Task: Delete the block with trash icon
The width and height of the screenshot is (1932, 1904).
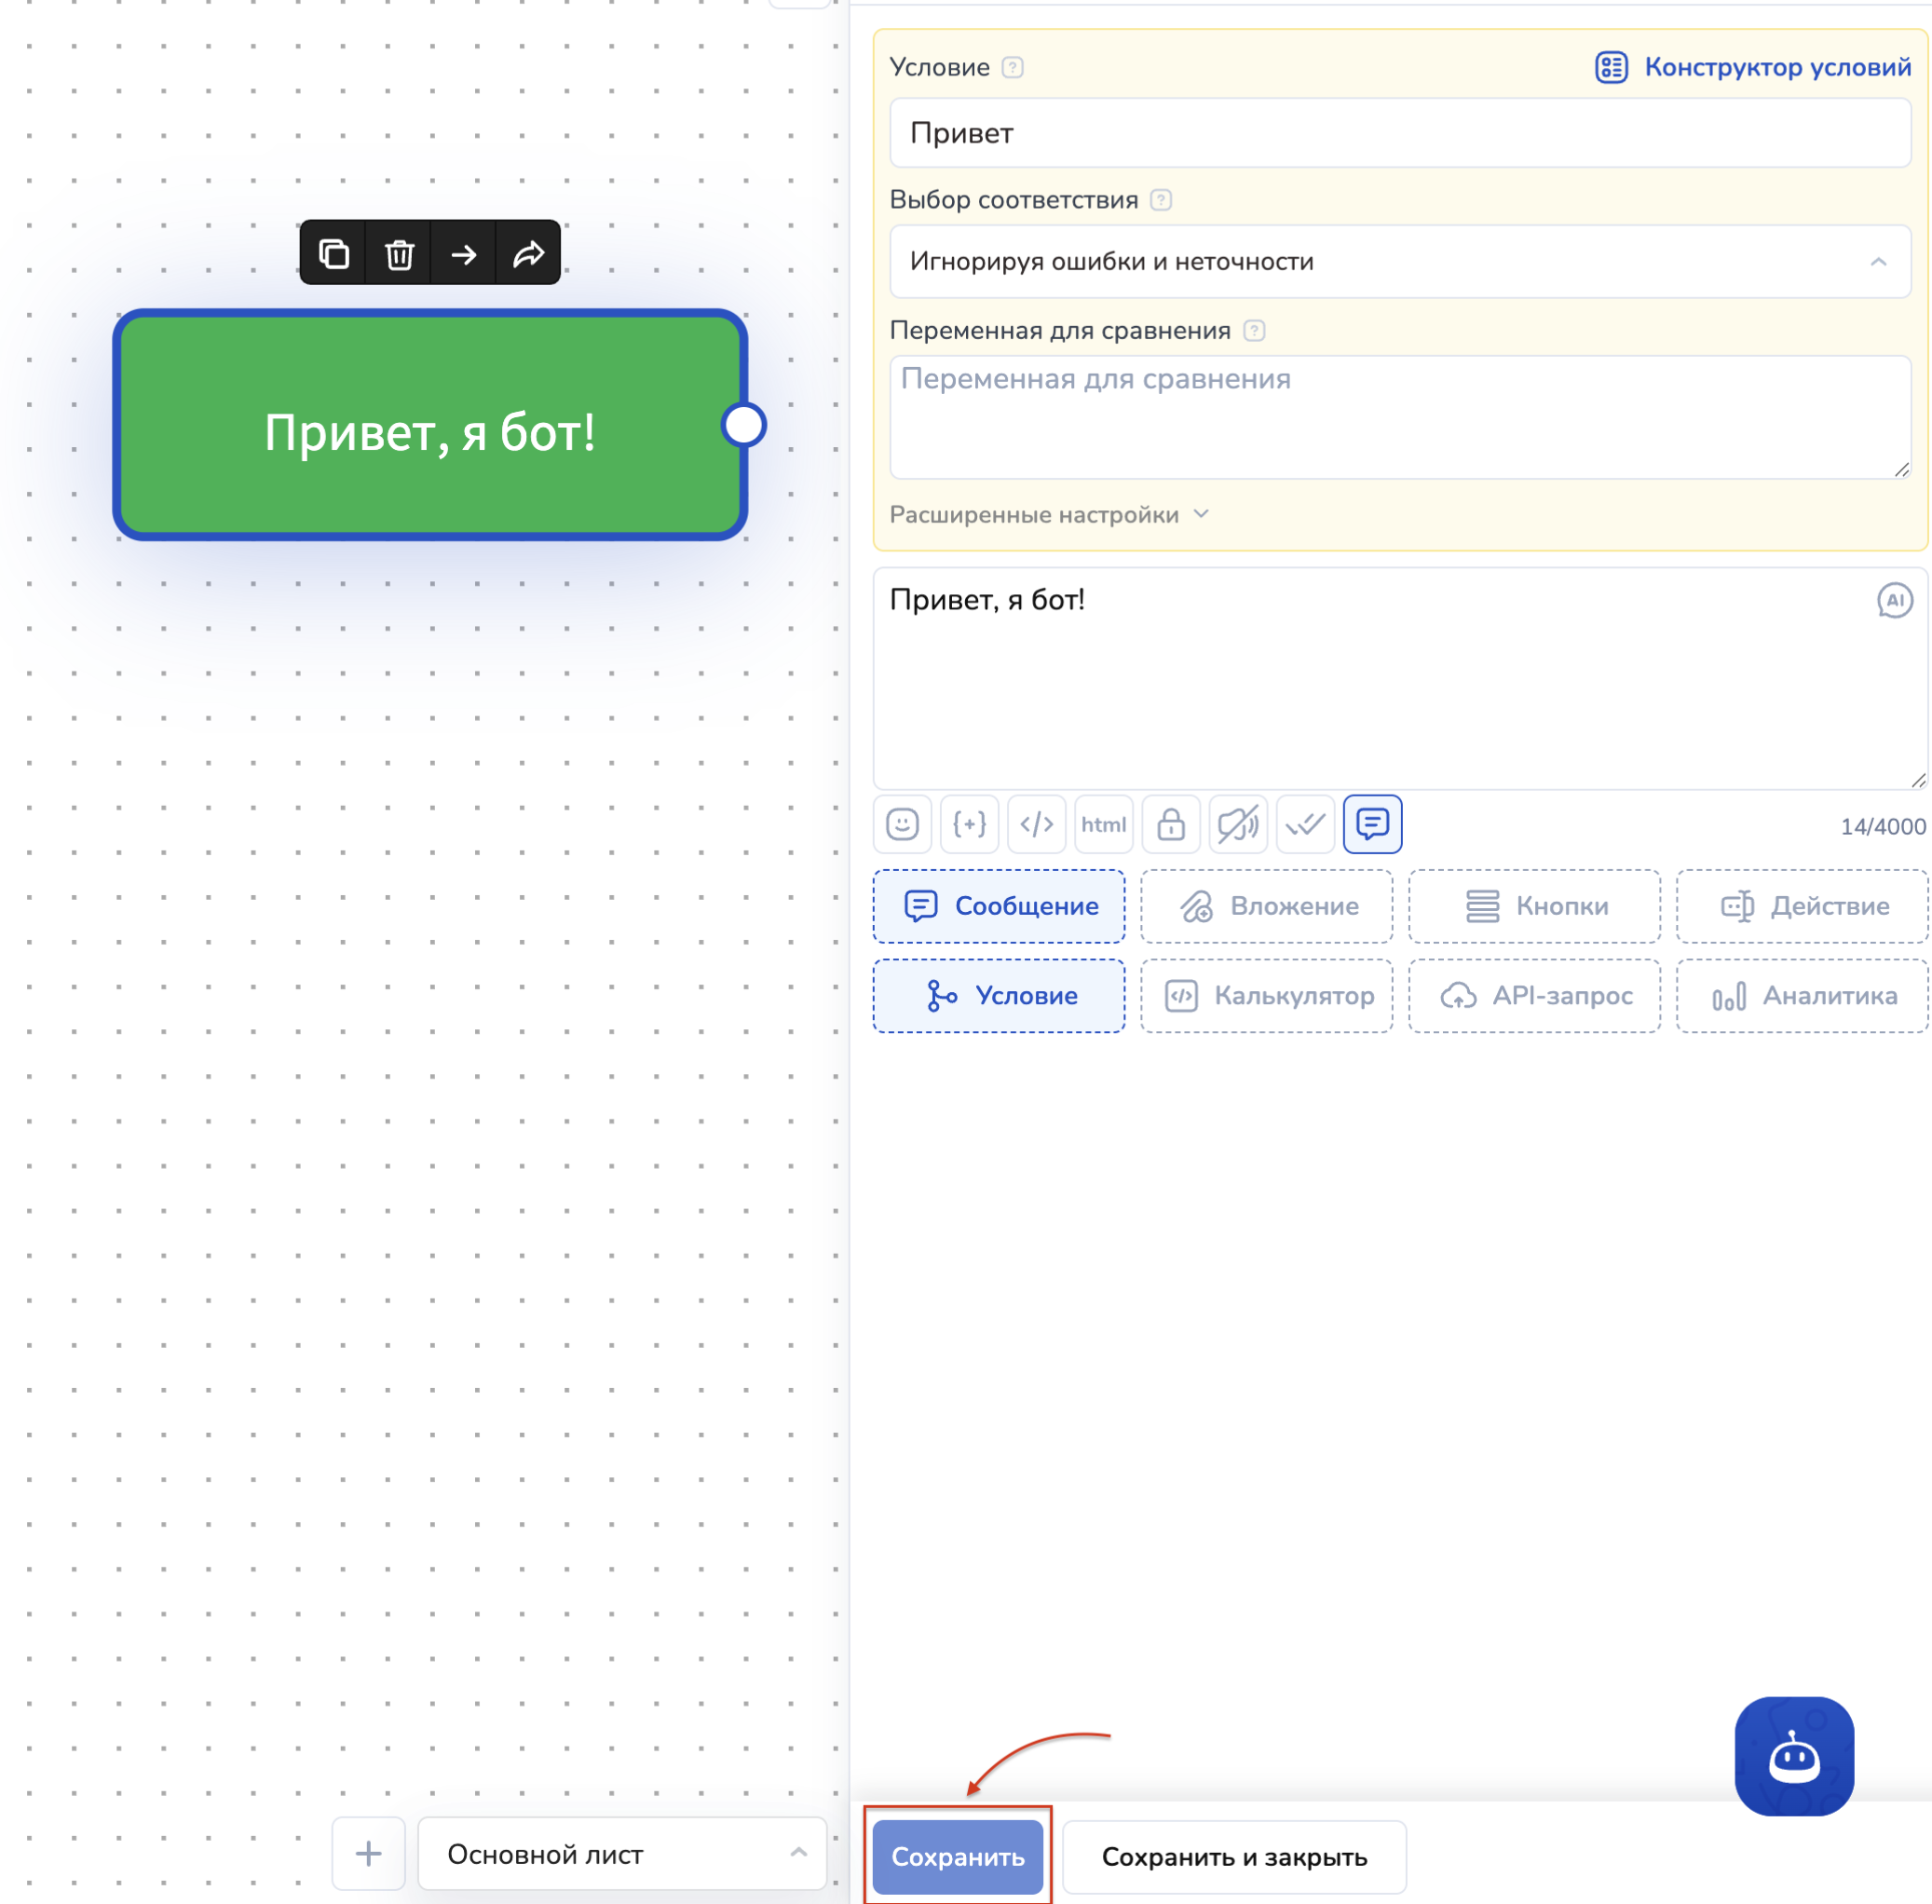Action: (399, 254)
